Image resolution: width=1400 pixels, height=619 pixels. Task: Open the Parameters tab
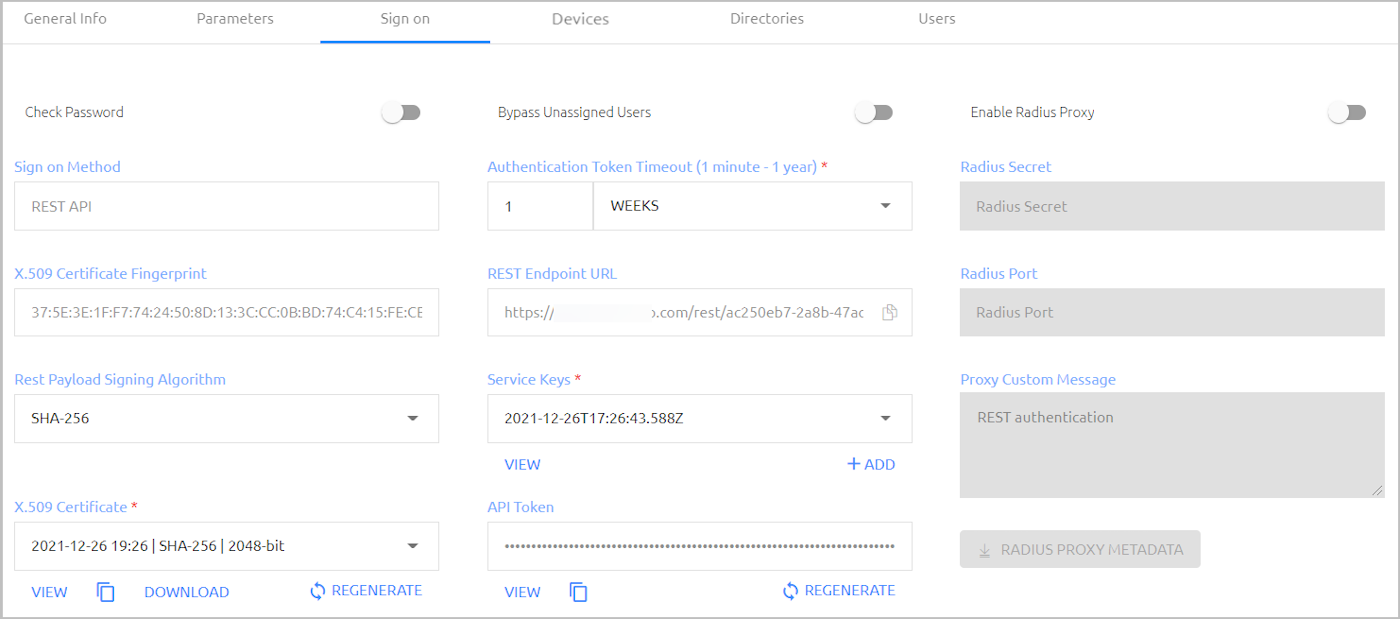[x=235, y=19]
